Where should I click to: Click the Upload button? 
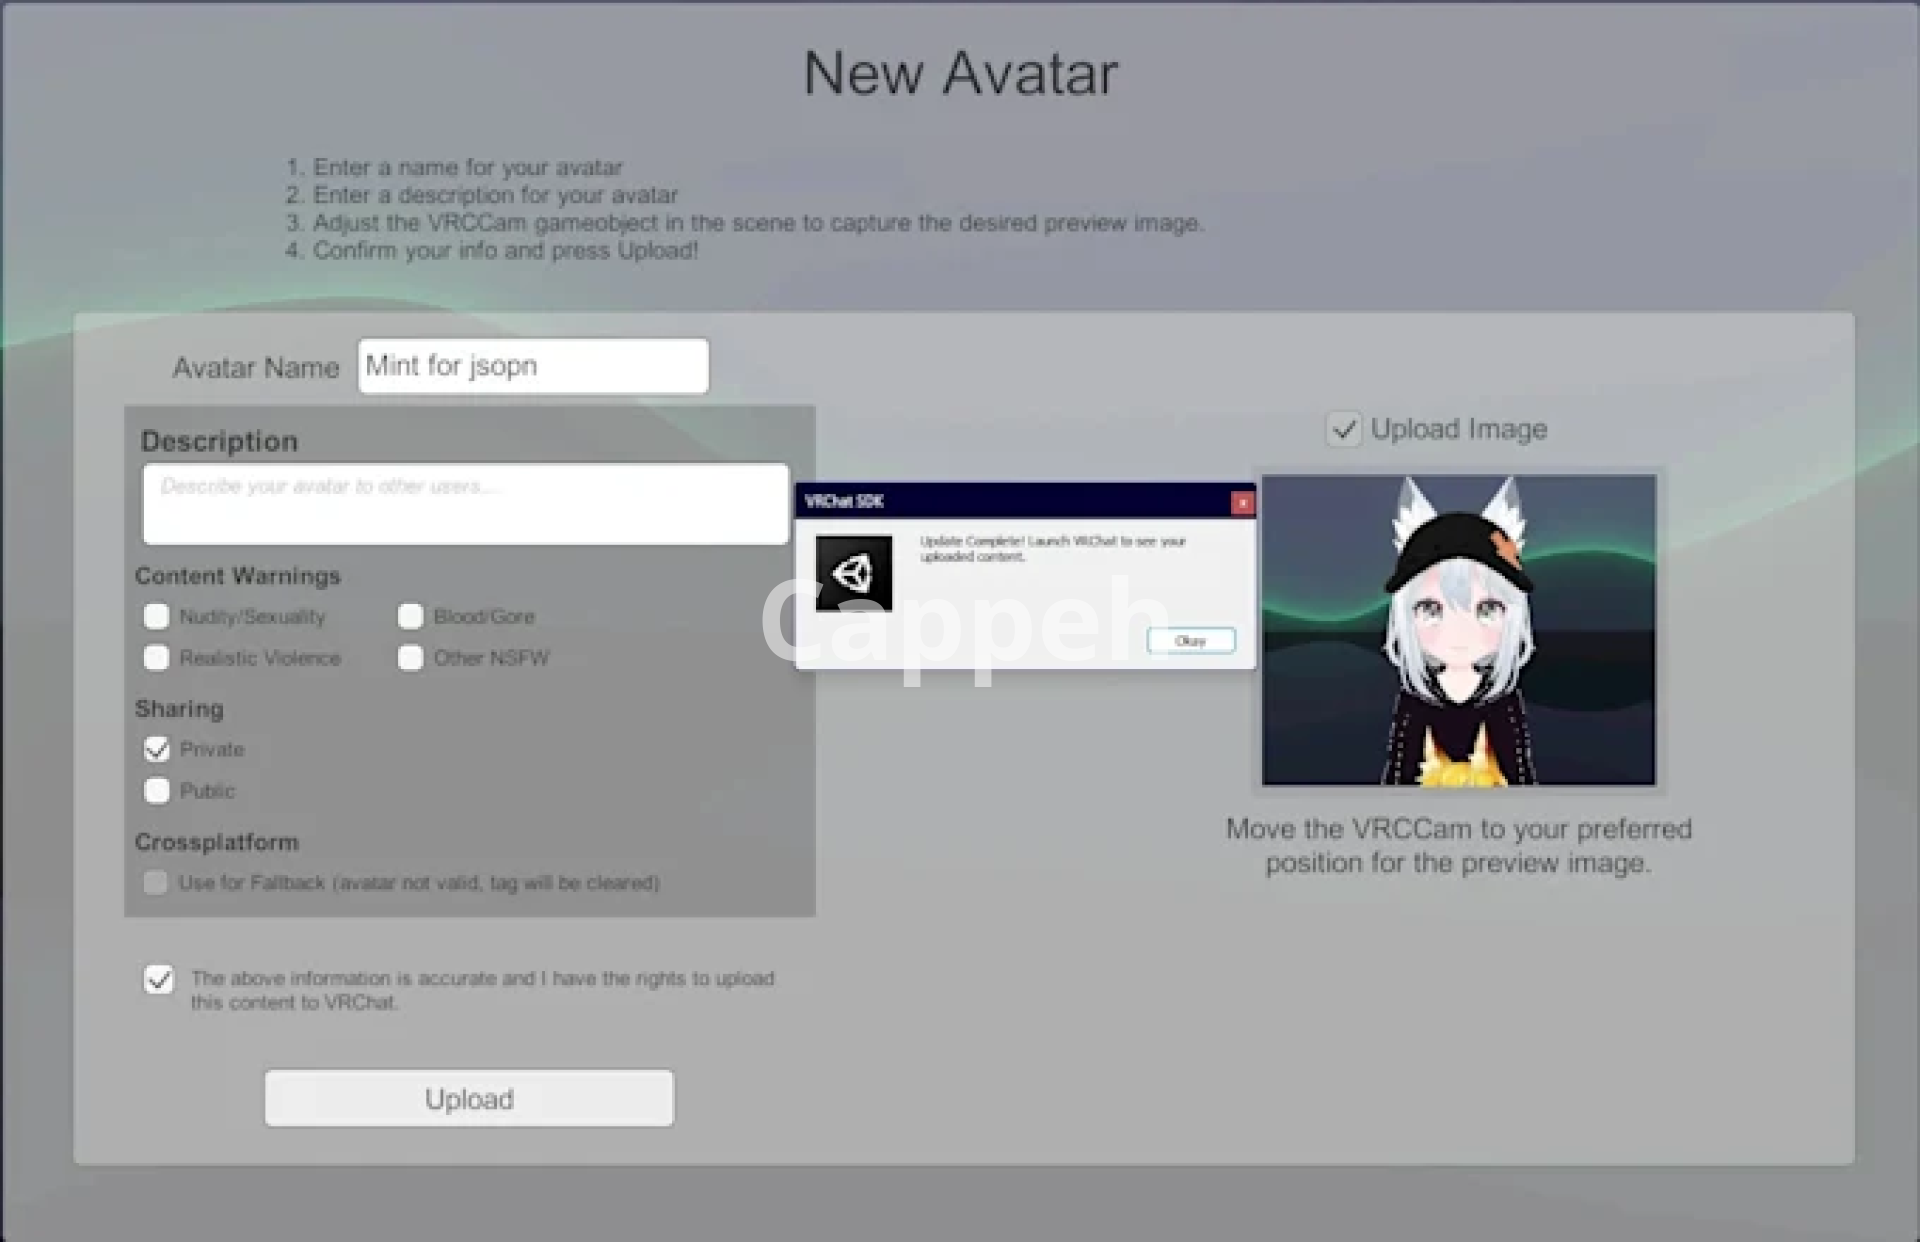click(x=469, y=1098)
